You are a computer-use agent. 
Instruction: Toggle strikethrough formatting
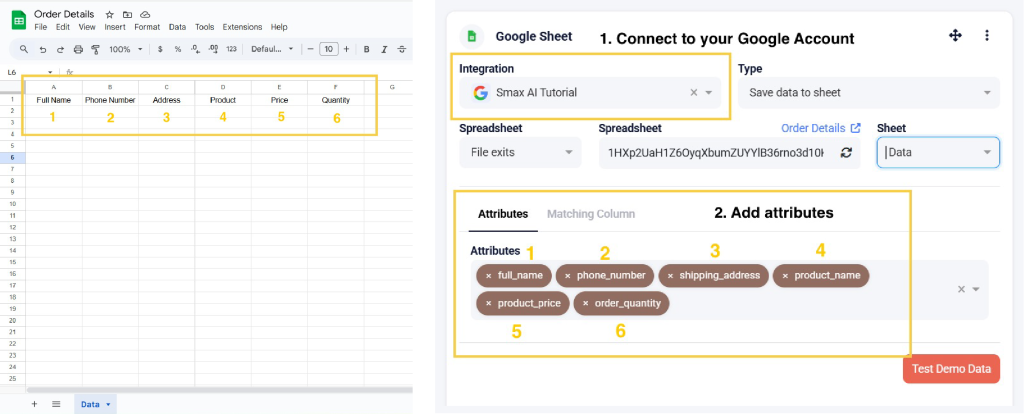coord(402,49)
